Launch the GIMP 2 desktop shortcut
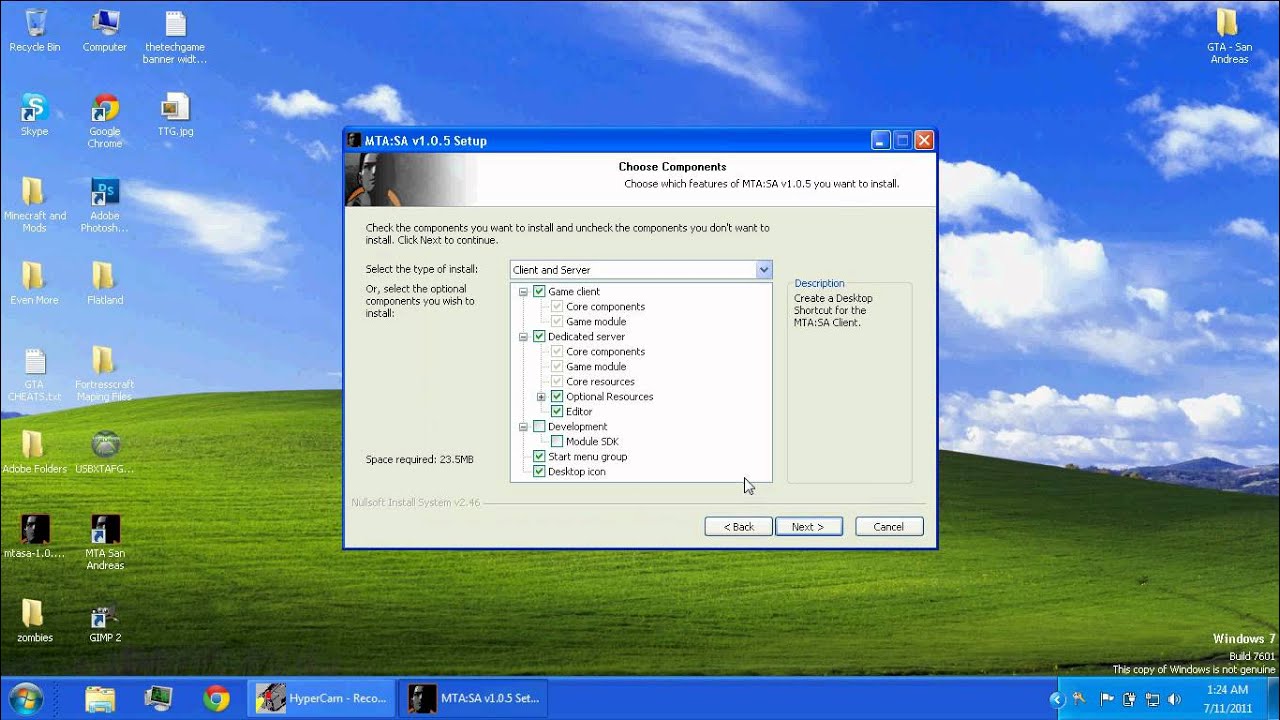 (105, 620)
